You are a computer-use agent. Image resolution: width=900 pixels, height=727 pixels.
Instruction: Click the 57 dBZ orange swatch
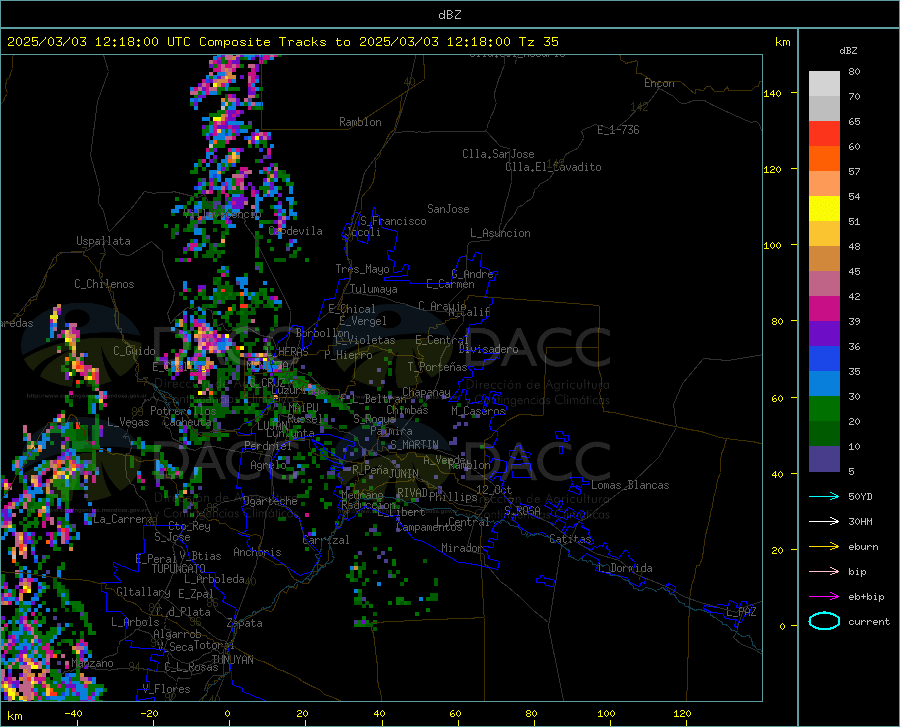[x=824, y=159]
